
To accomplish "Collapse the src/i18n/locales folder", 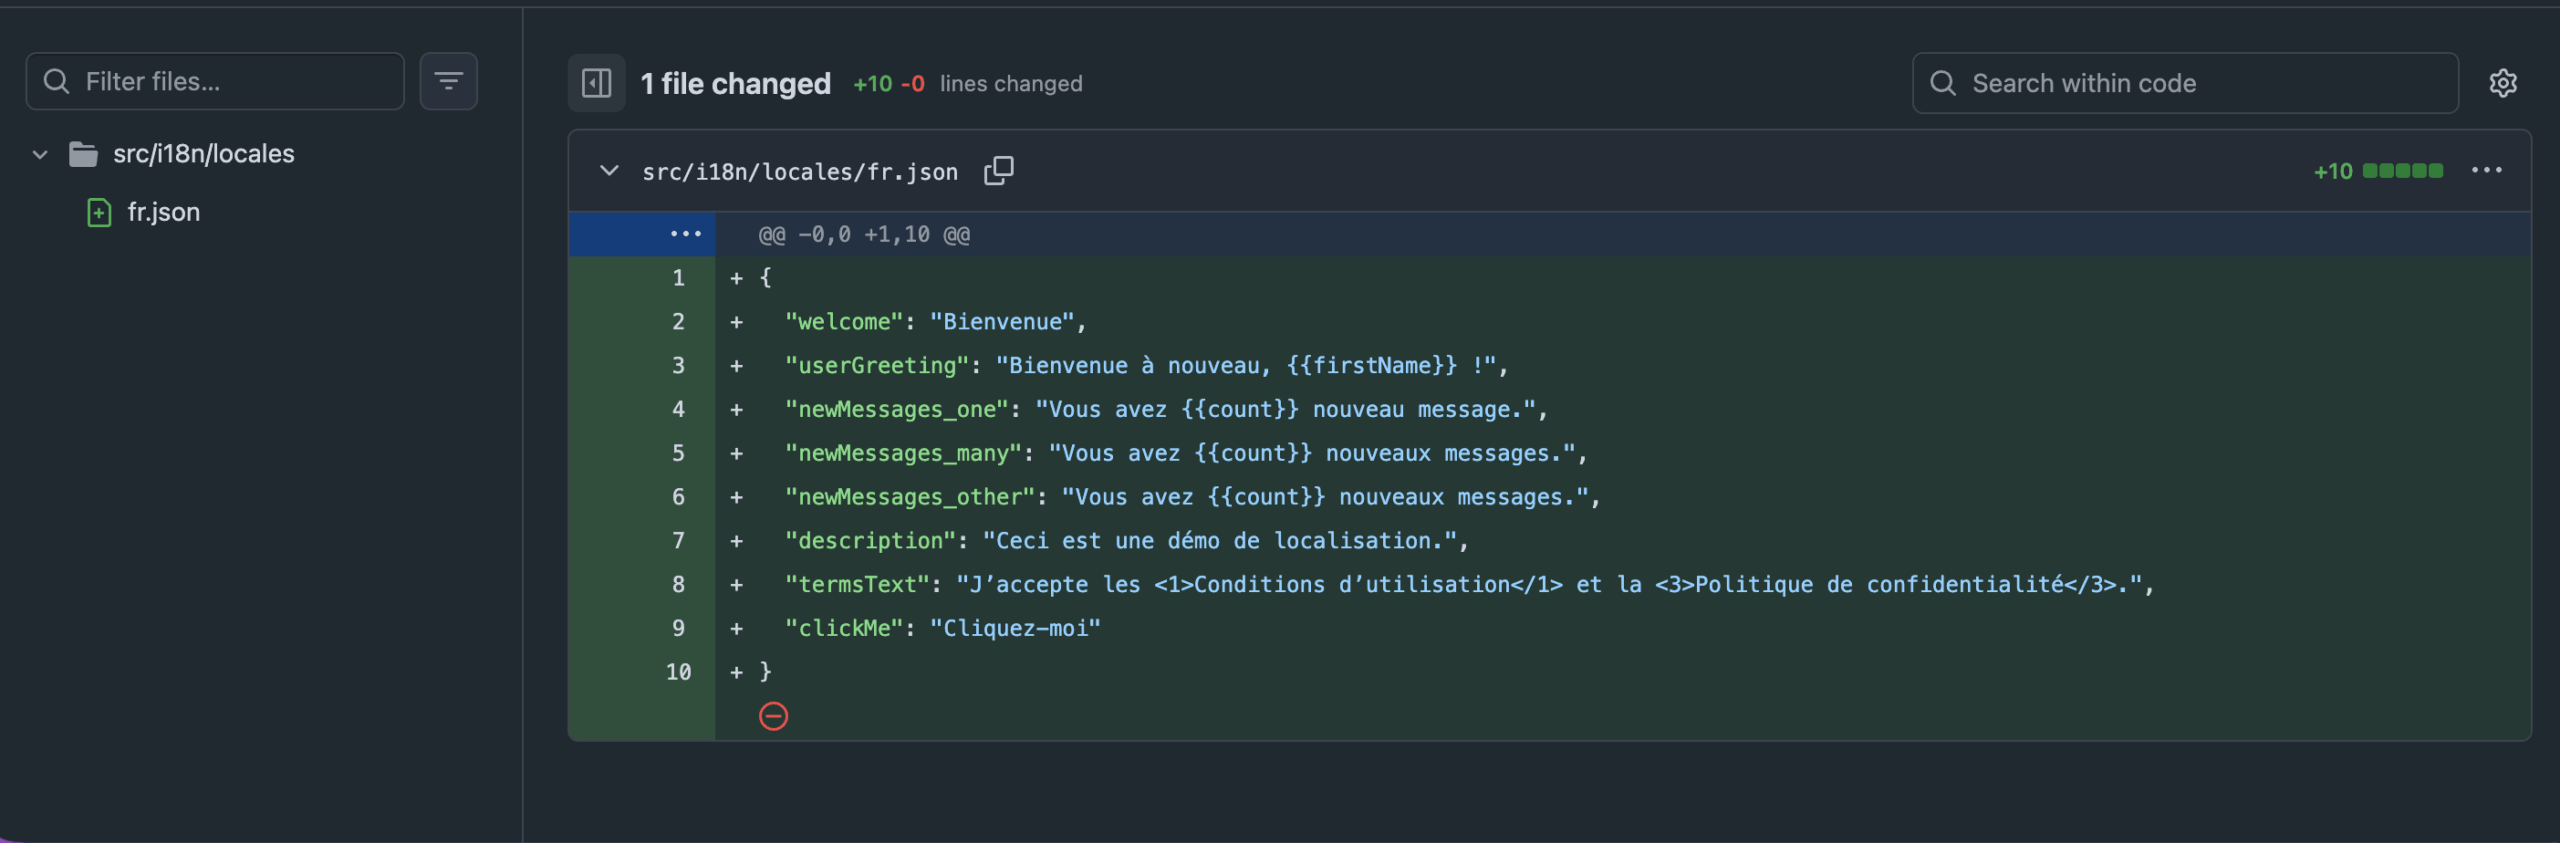I will coord(40,154).
